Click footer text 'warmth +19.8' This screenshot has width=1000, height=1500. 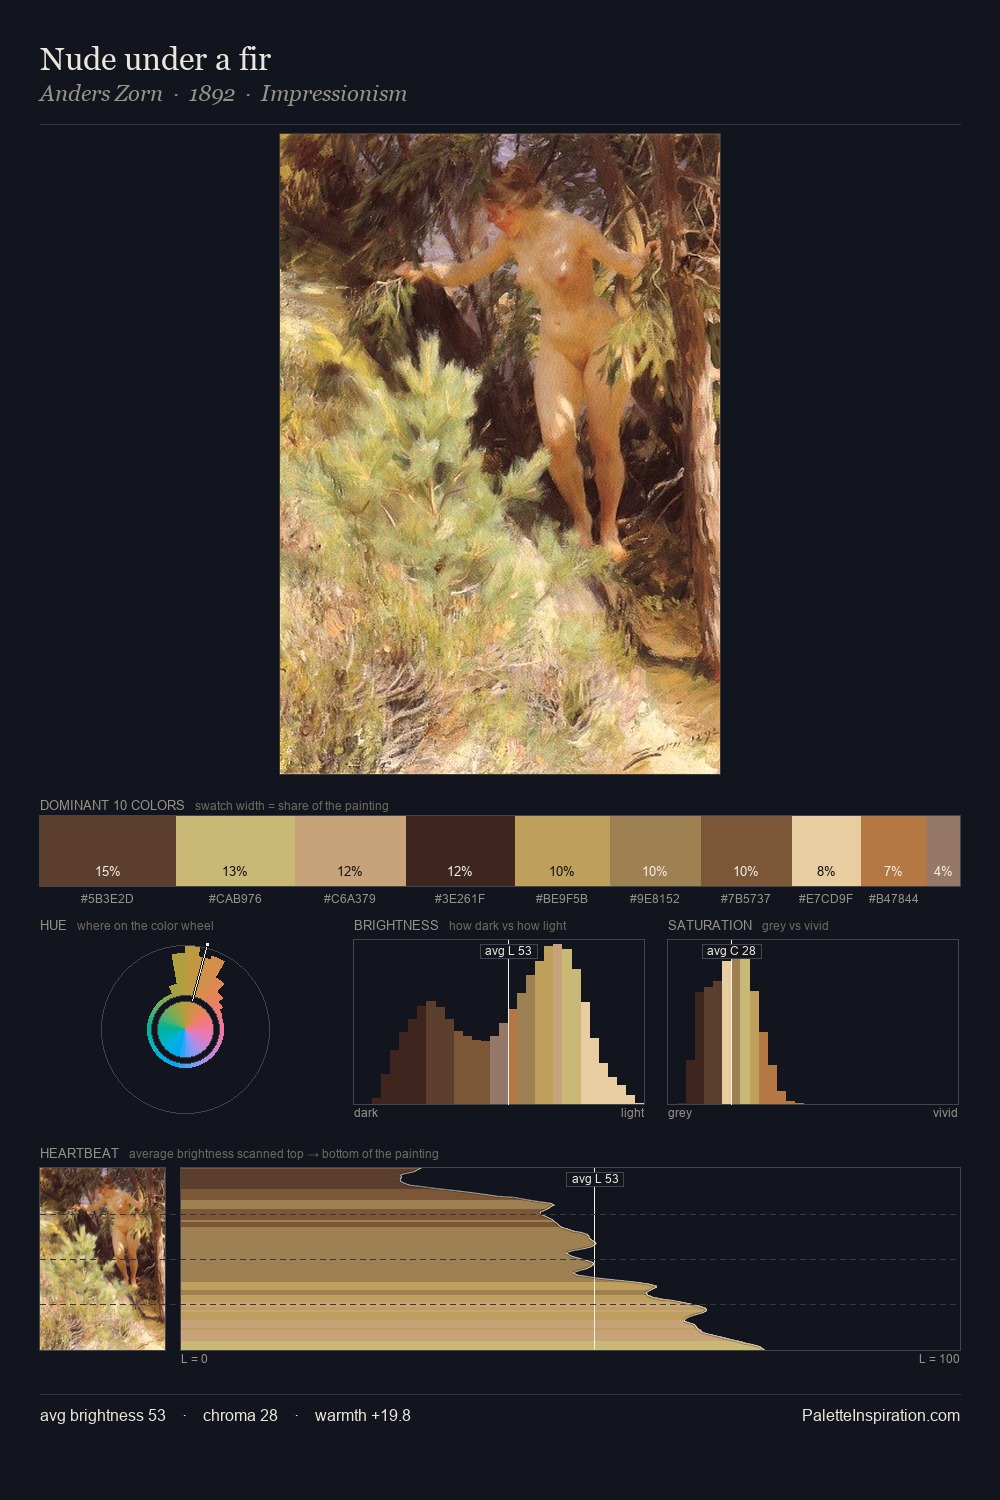[363, 1415]
